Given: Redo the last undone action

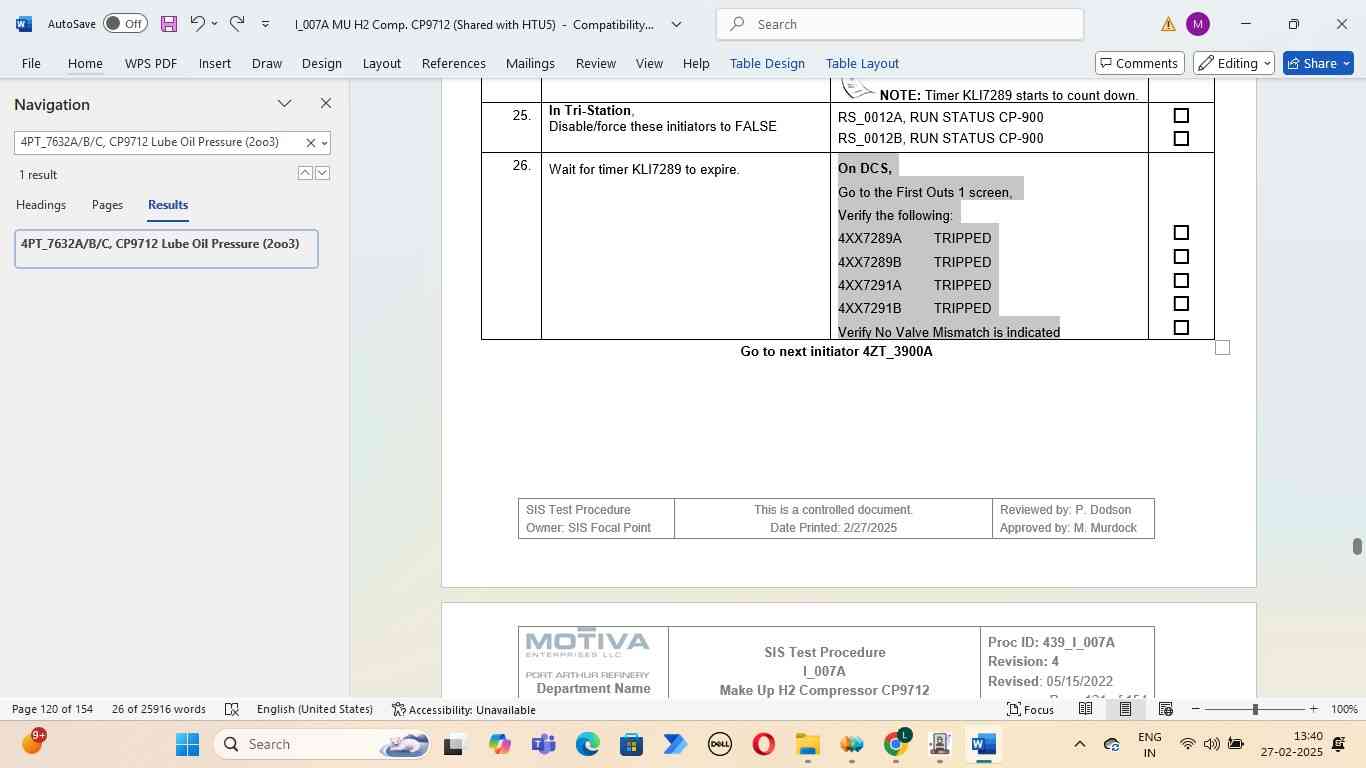Looking at the screenshot, I should tap(237, 24).
